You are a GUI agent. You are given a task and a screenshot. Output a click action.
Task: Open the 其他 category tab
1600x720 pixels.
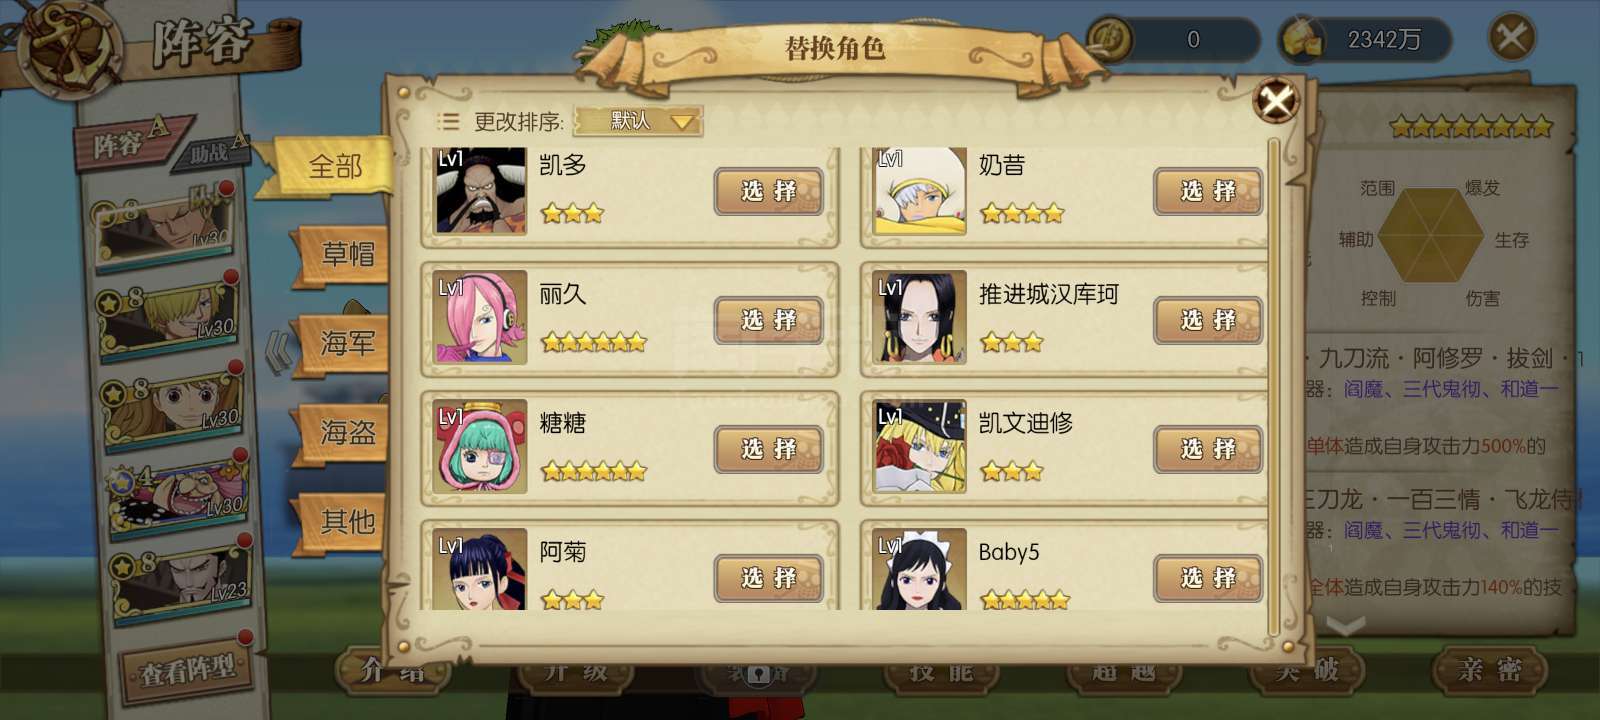pos(343,521)
